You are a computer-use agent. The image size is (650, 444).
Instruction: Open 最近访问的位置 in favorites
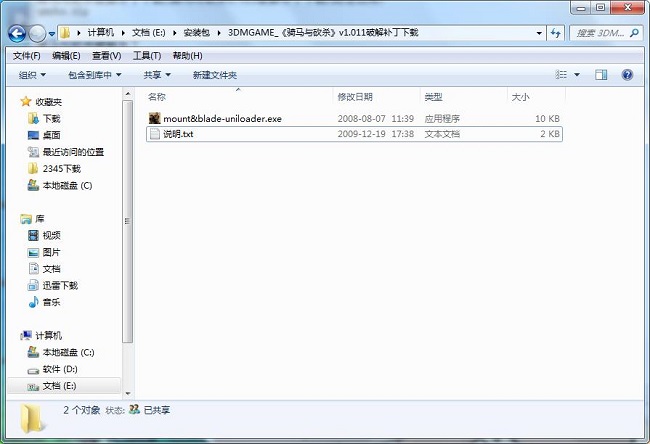pos(73,152)
